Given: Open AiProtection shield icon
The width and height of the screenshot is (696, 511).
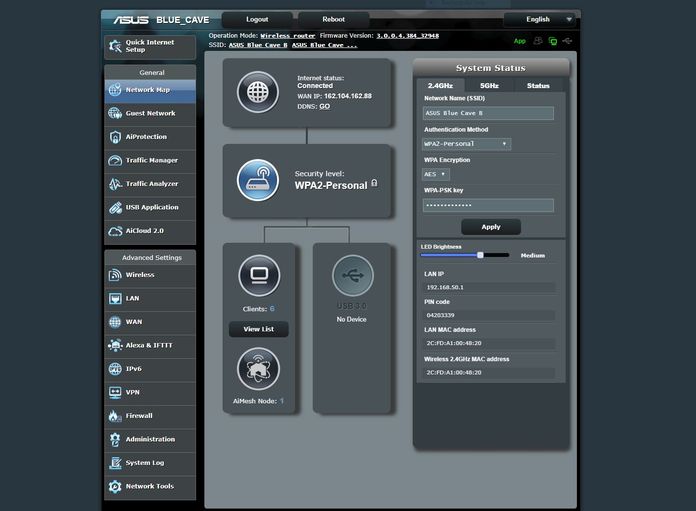Looking at the screenshot, I should [115, 137].
